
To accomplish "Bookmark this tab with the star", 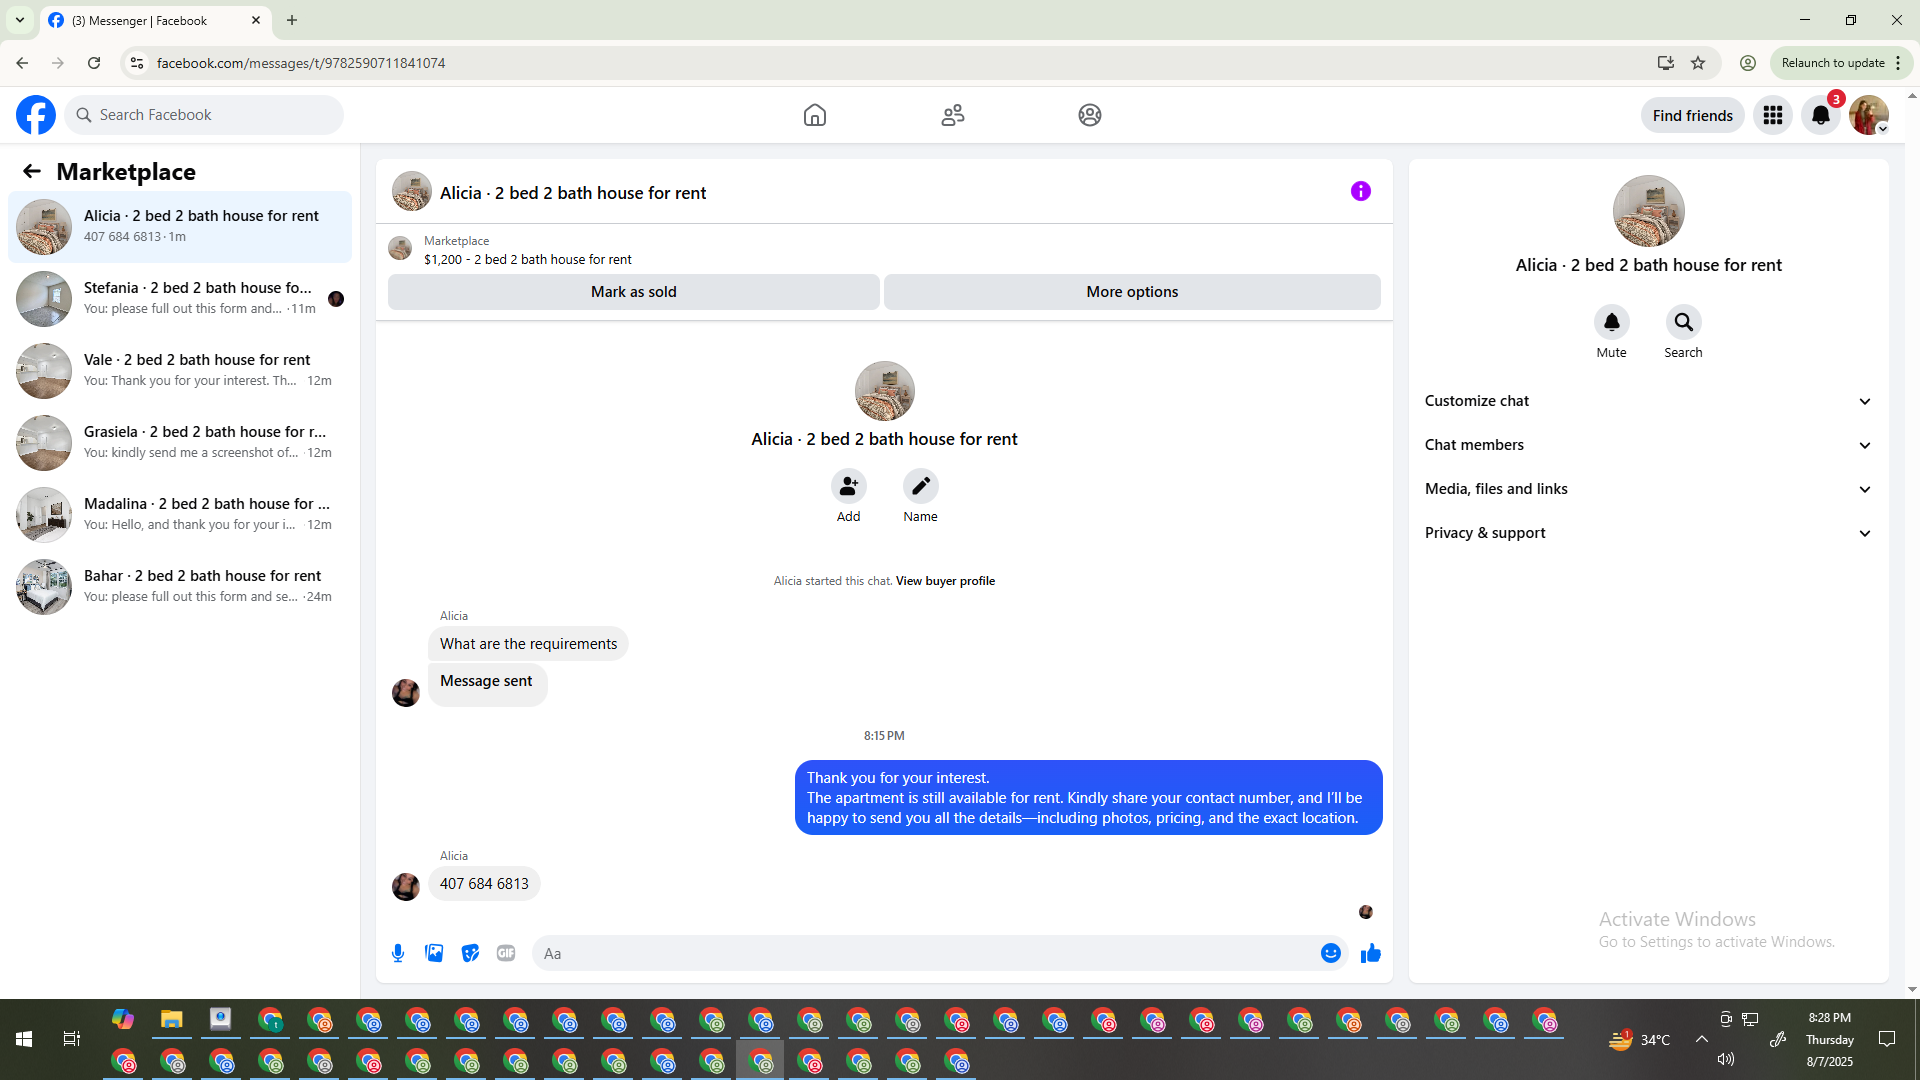I will click(1698, 63).
